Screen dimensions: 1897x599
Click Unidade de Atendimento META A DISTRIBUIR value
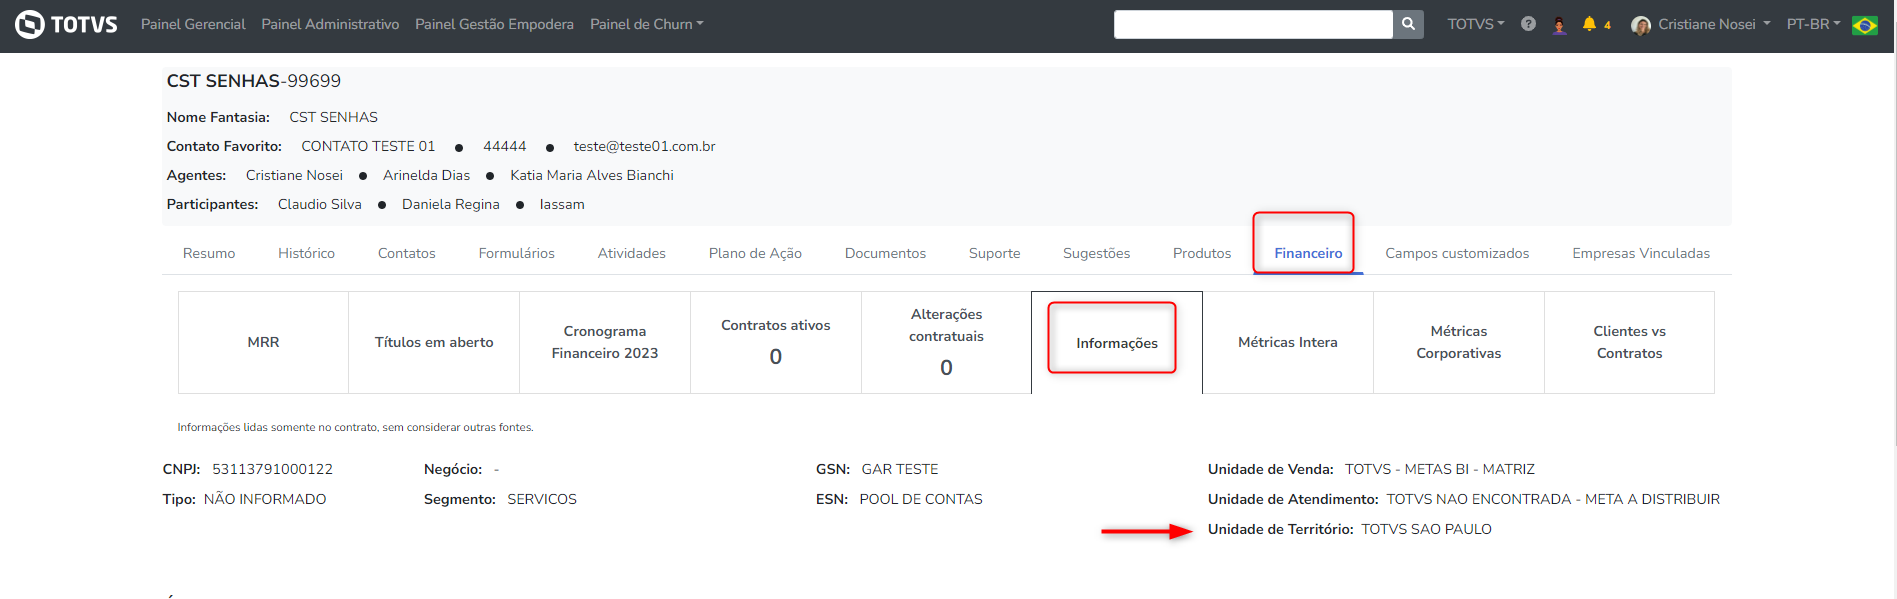[1553, 499]
